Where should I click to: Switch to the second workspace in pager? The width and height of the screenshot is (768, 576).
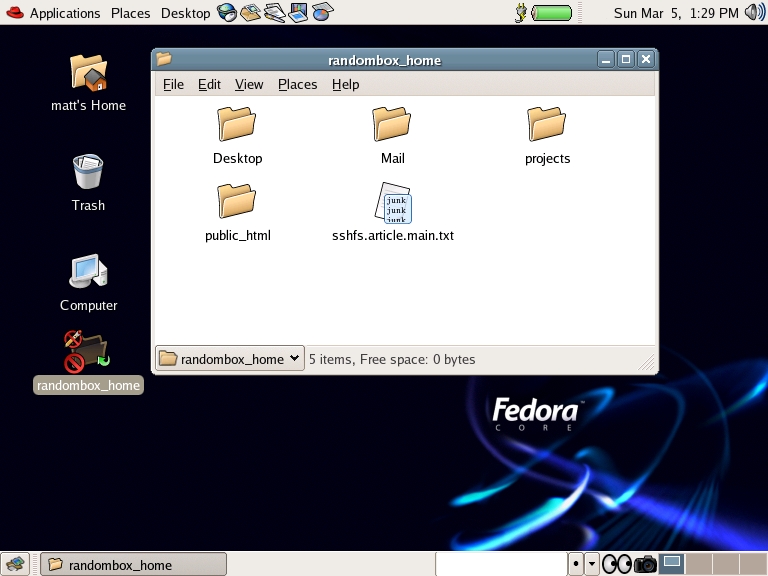coord(698,564)
